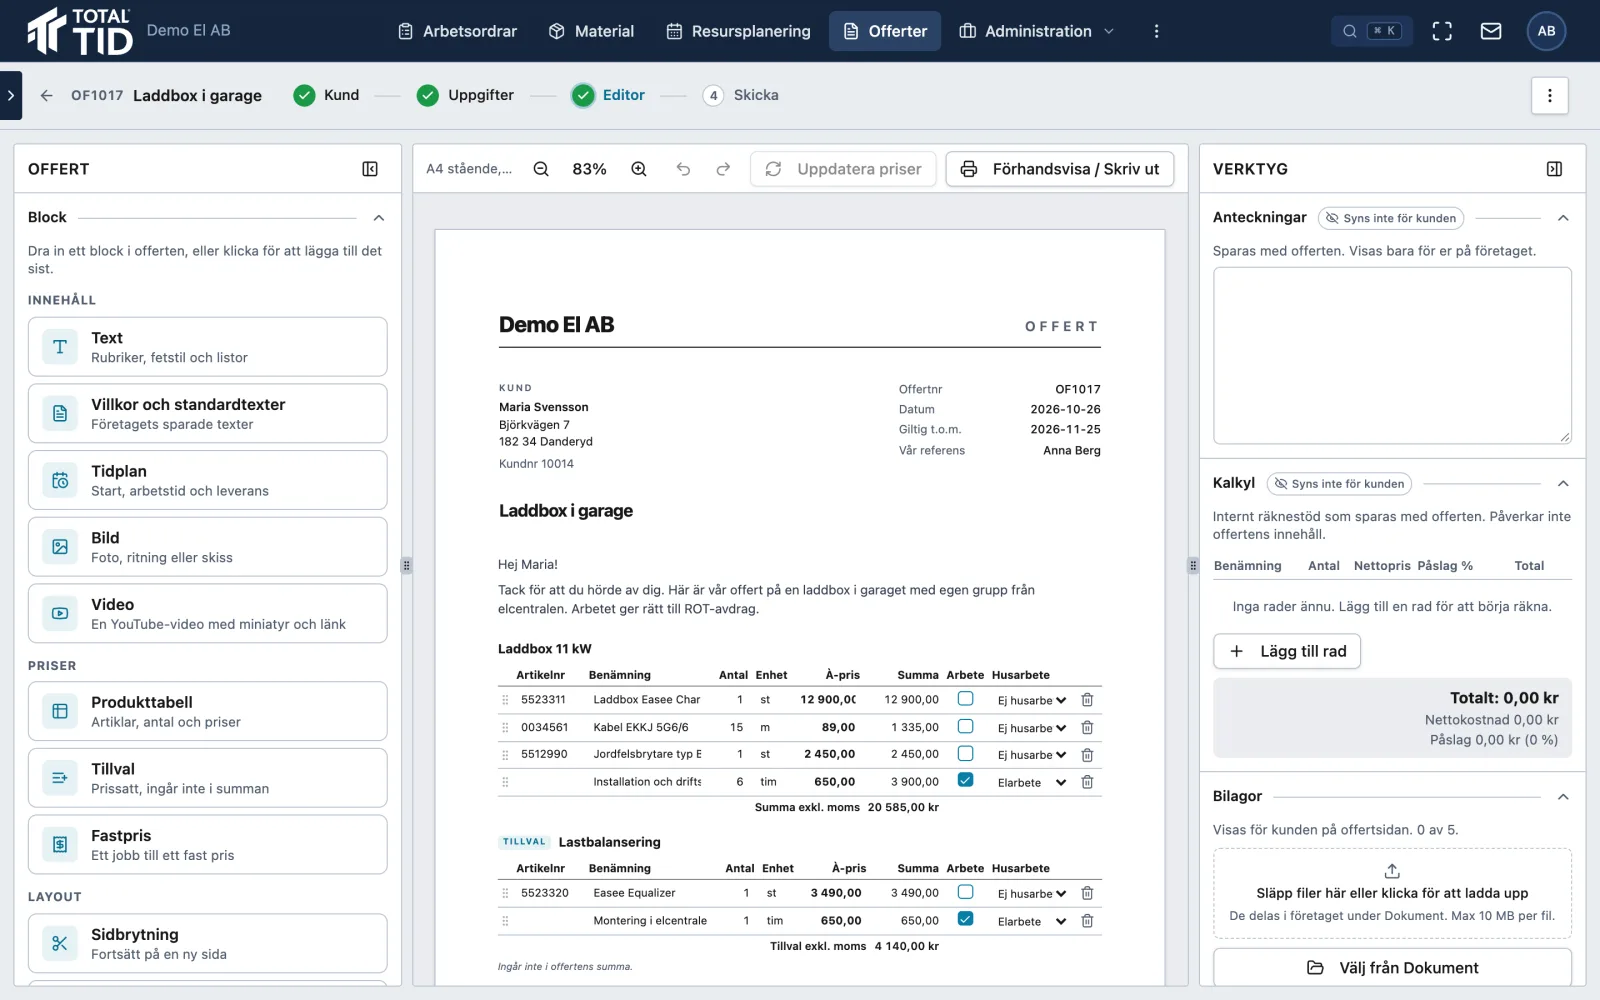Viewport: 1600px width, 1000px height.
Task: Collapse the VERKTYG right panel icon
Action: [1554, 169]
